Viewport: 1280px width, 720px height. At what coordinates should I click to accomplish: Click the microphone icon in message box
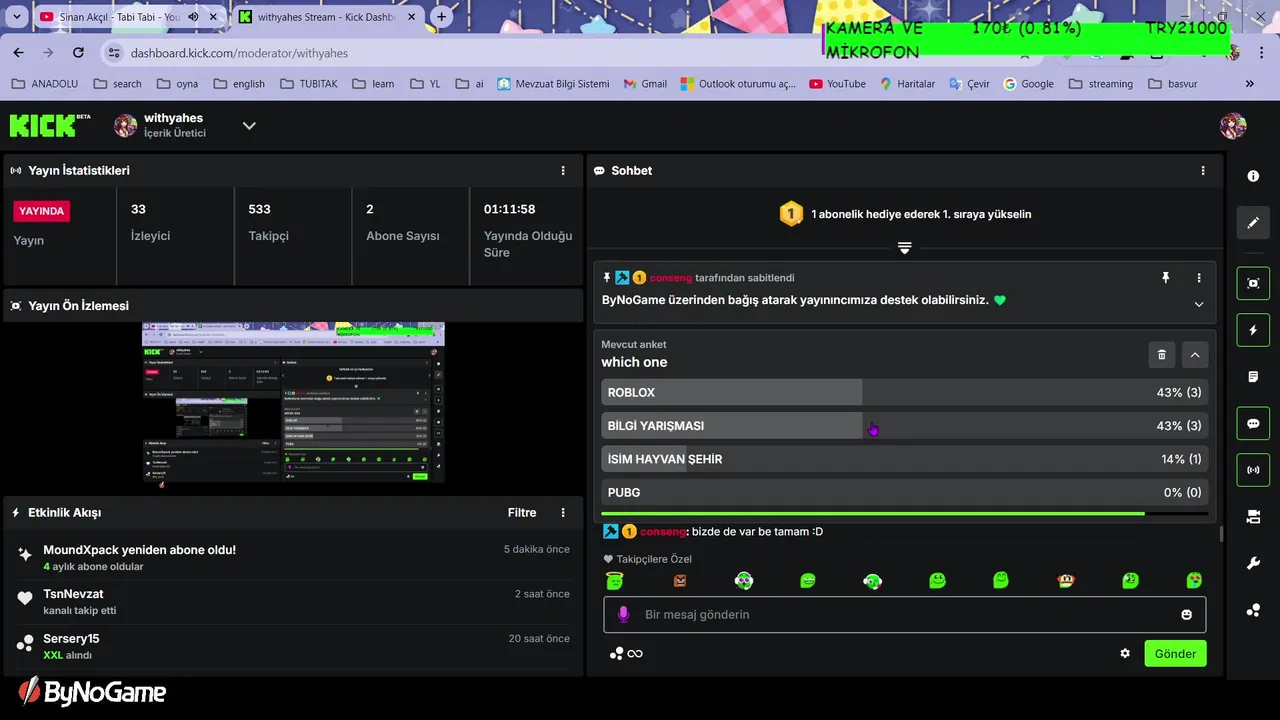(623, 614)
